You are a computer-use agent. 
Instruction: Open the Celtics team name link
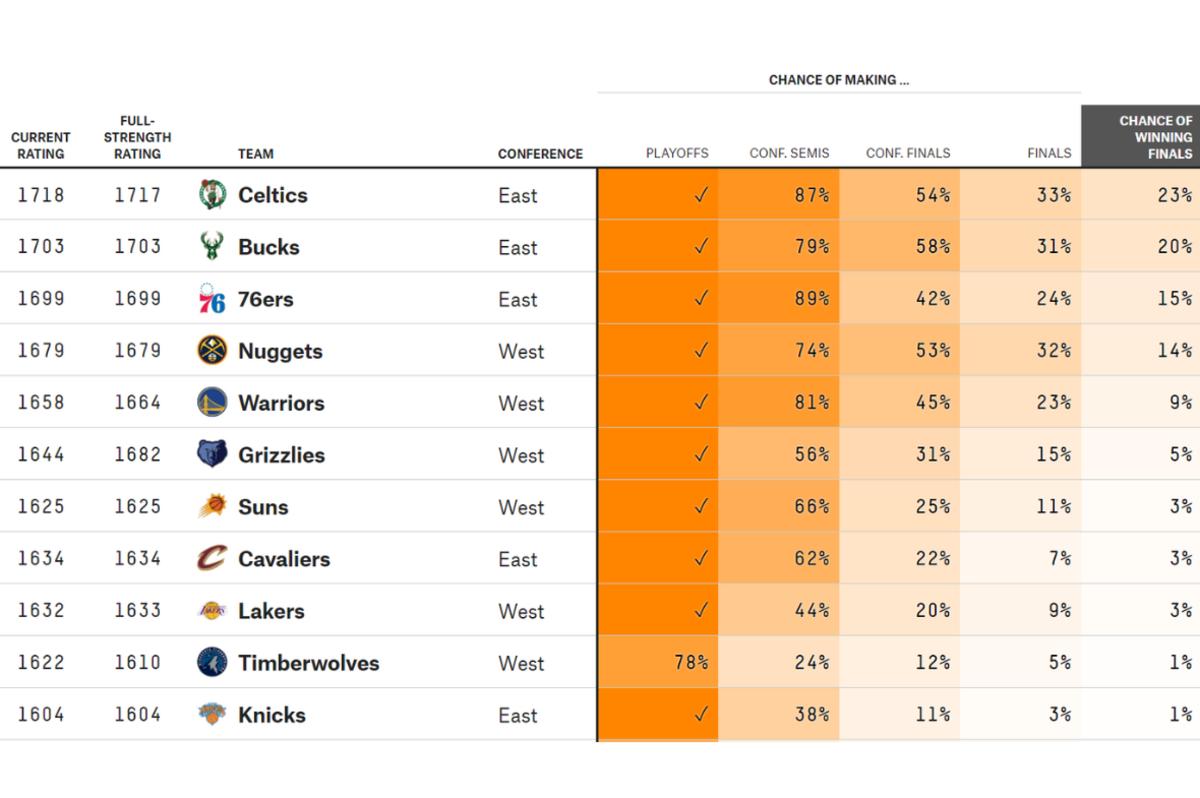(x=272, y=195)
